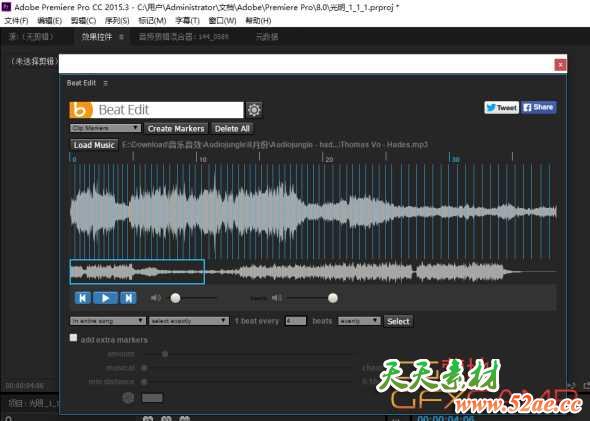Image resolution: width=590 pixels, height=421 pixels.
Task: Open the Beat Edit panel menu icon
Action: click(106, 83)
